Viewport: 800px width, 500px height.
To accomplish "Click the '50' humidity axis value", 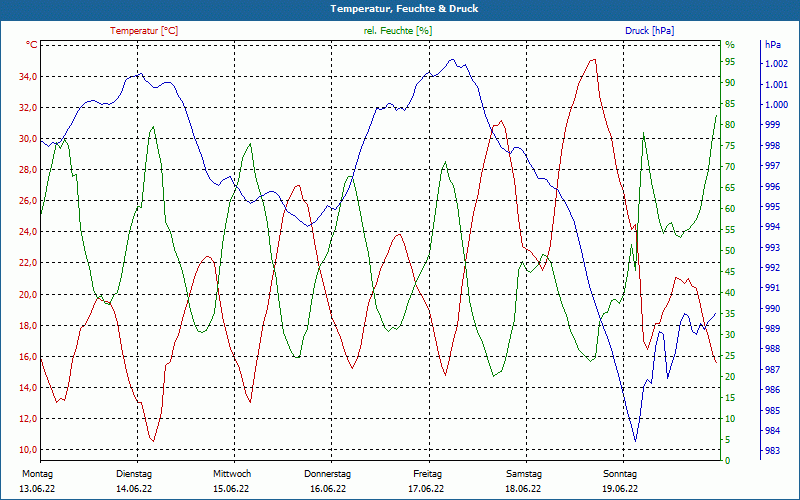I will click(730, 251).
